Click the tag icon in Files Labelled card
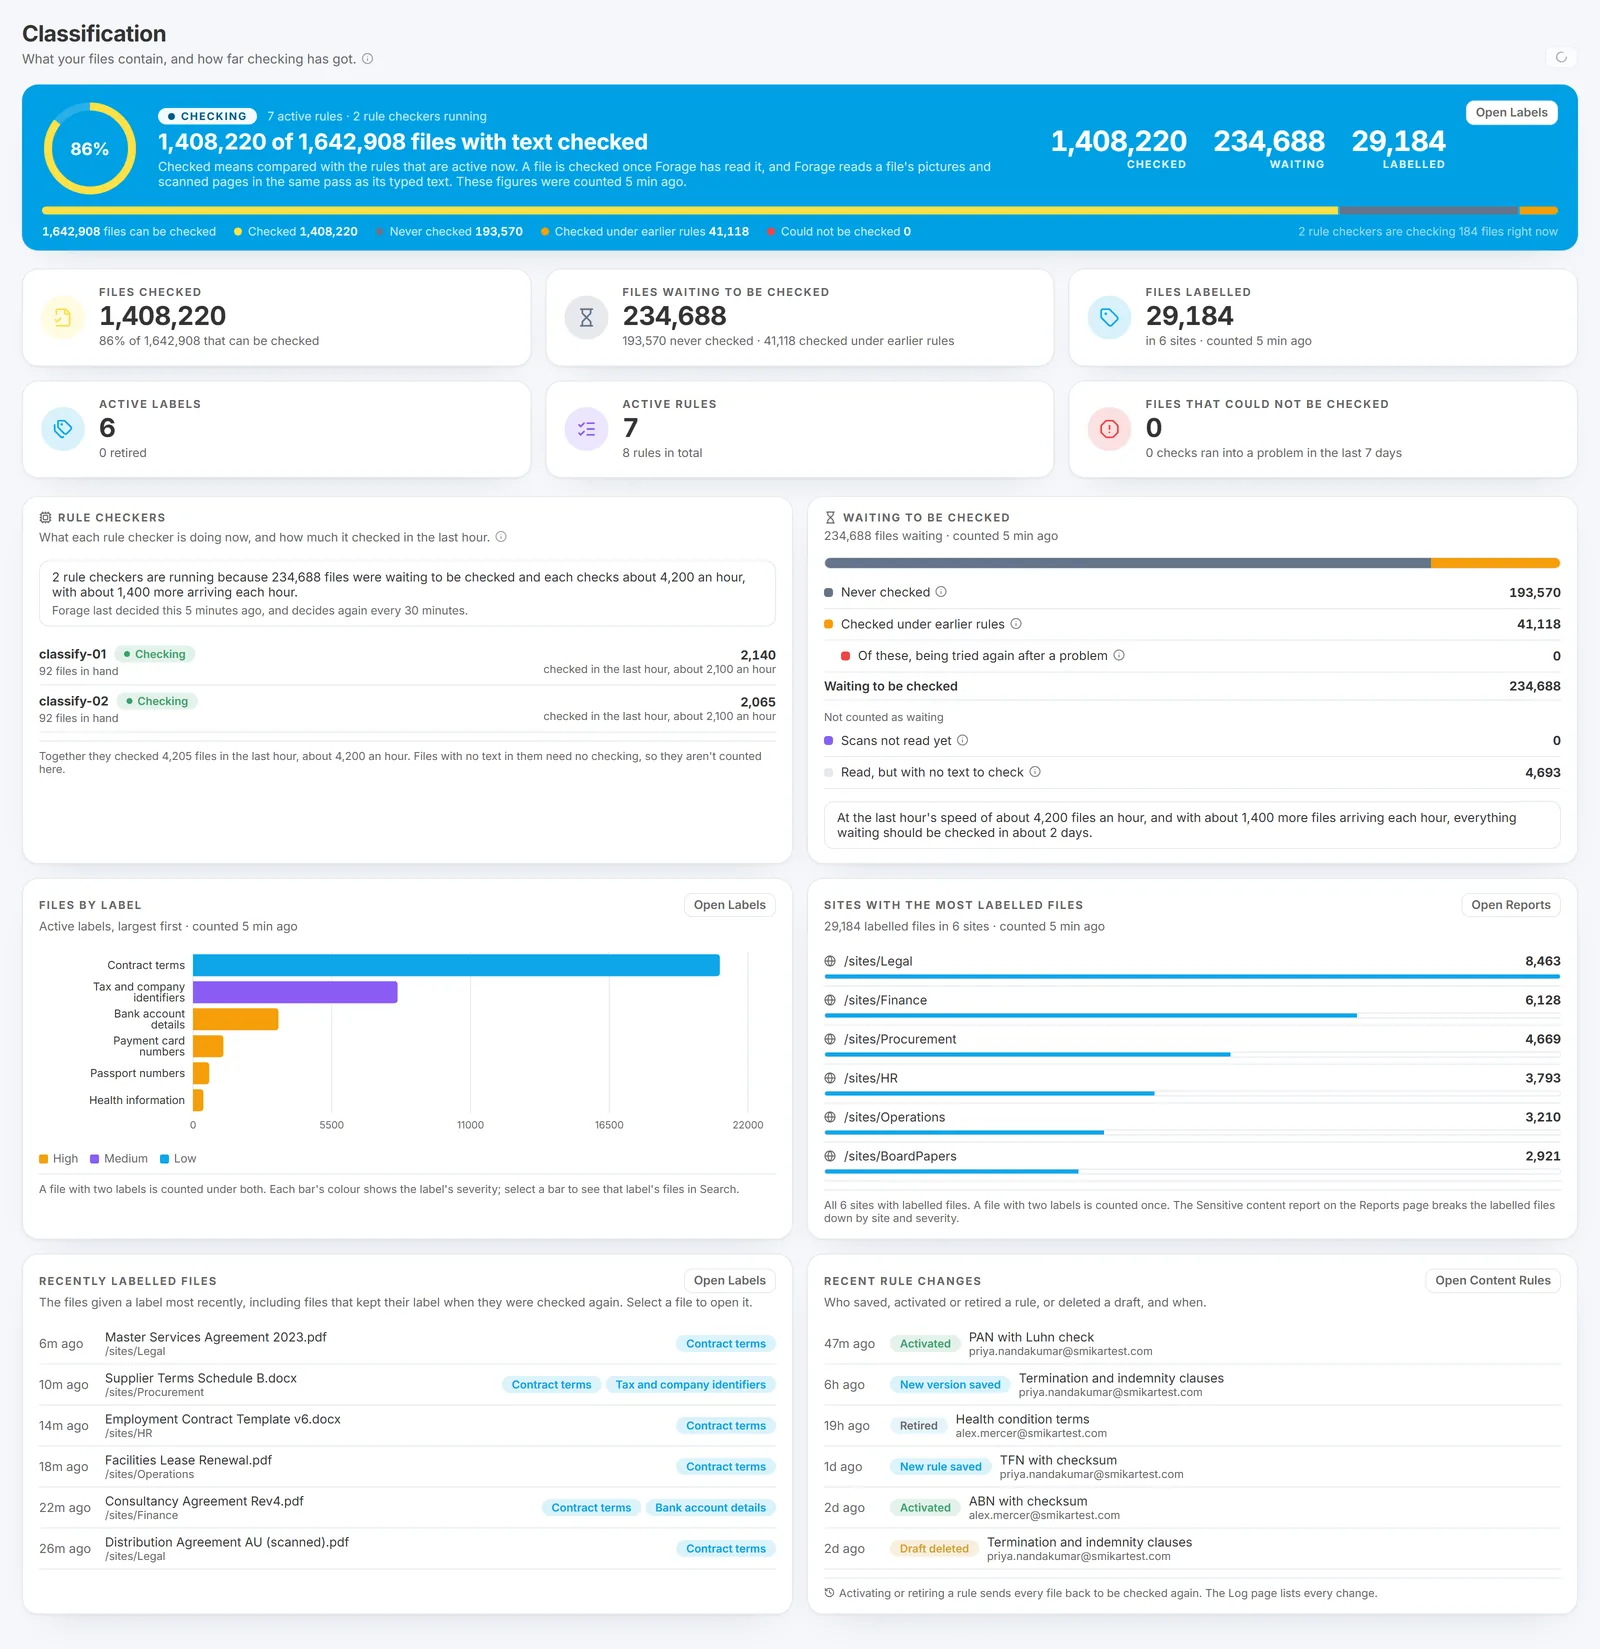The image size is (1600, 1649). pyautogui.click(x=1110, y=318)
